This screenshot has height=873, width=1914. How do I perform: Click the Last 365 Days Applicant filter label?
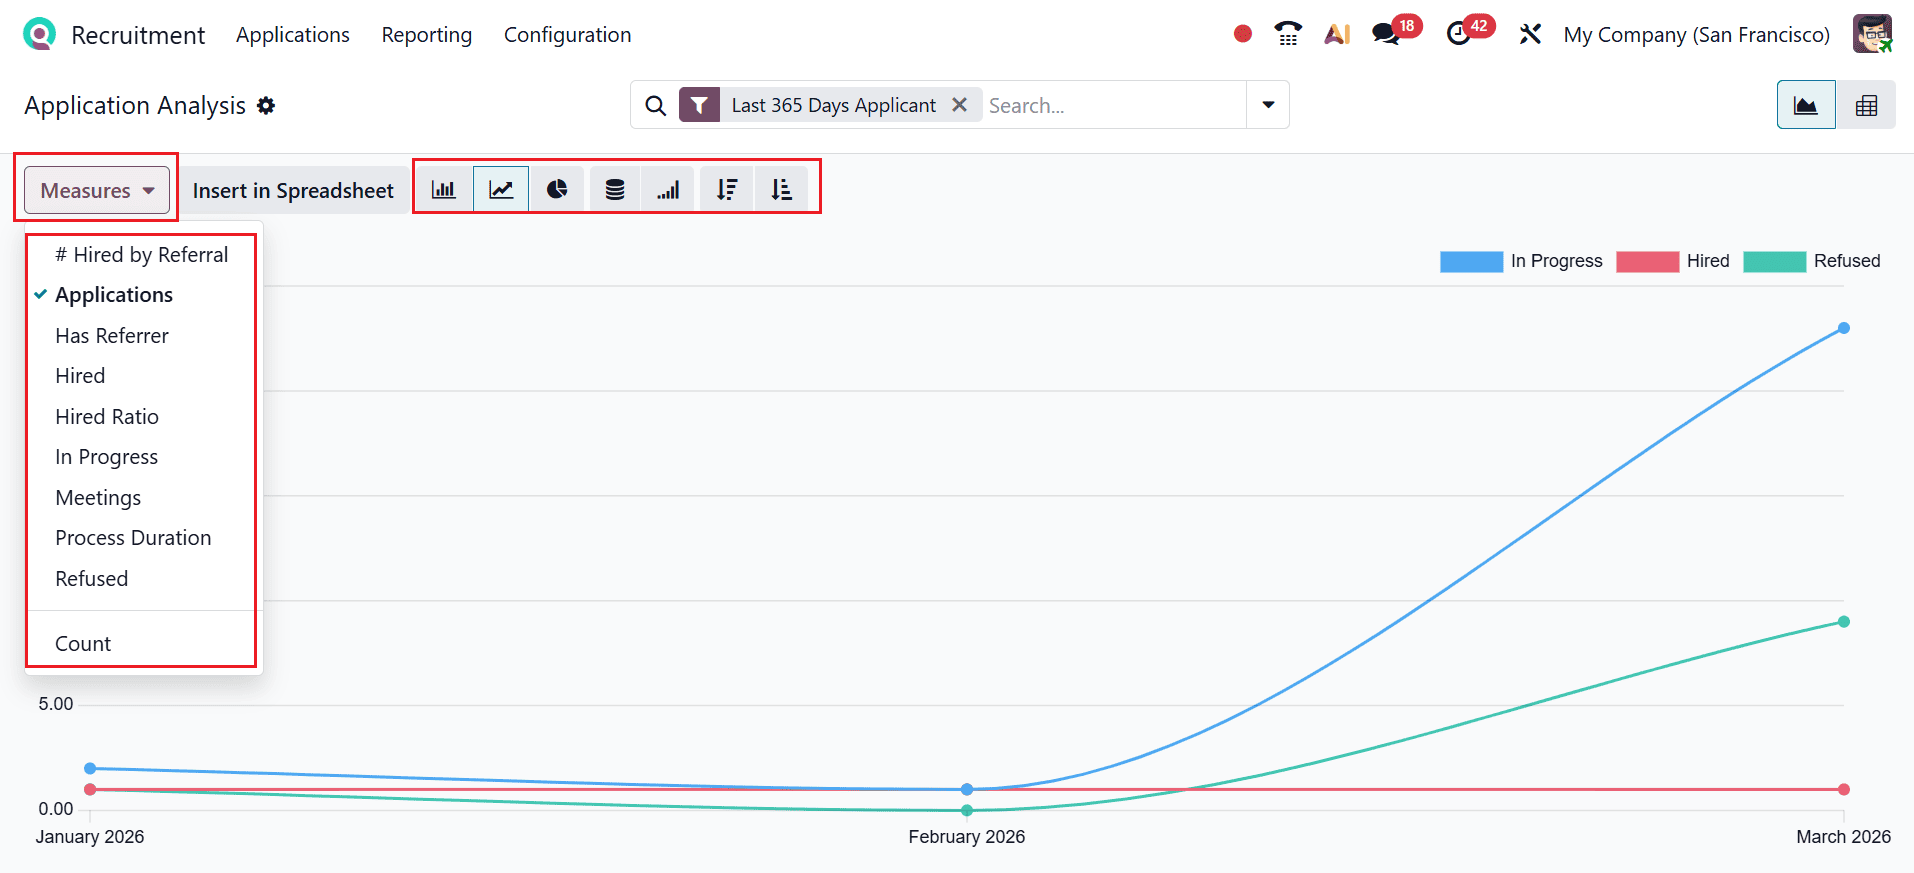pyautogui.click(x=834, y=105)
